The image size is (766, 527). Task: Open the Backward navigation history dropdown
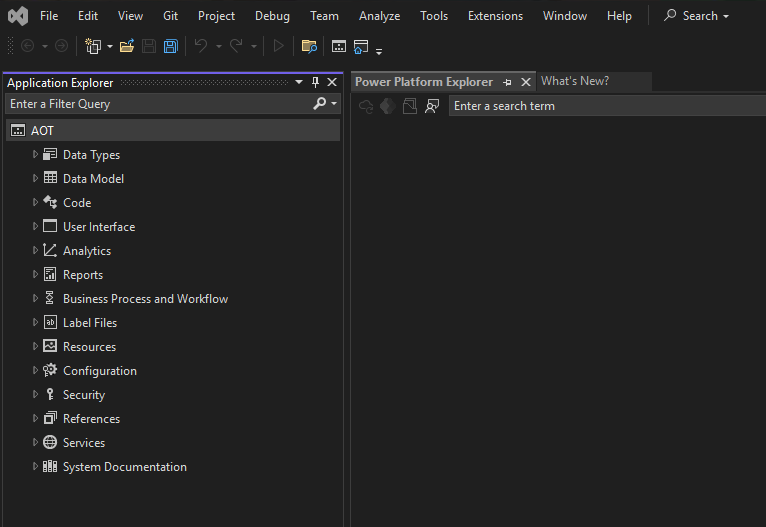coord(44,46)
